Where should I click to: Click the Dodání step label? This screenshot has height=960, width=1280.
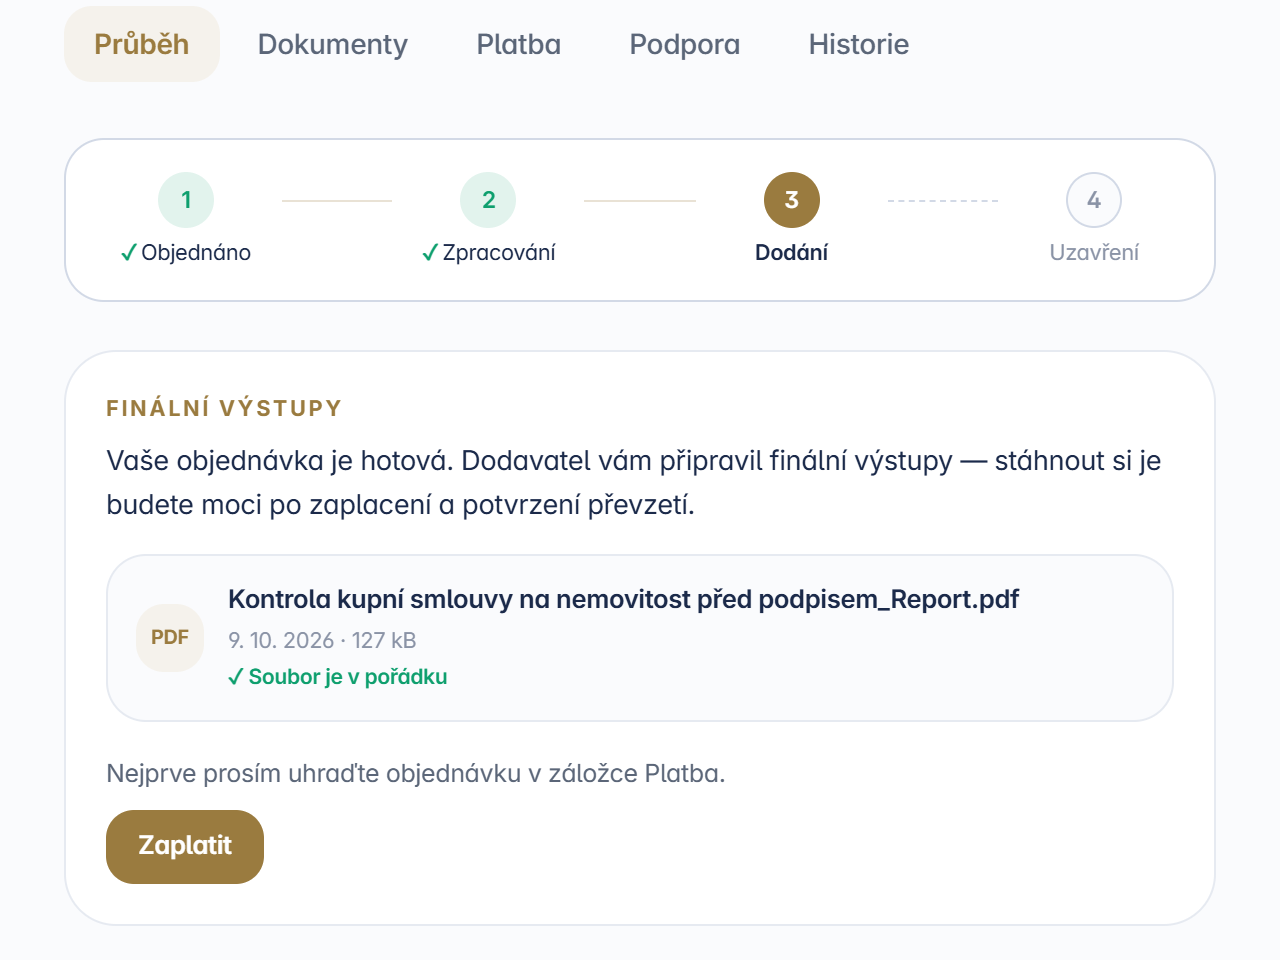[792, 253]
